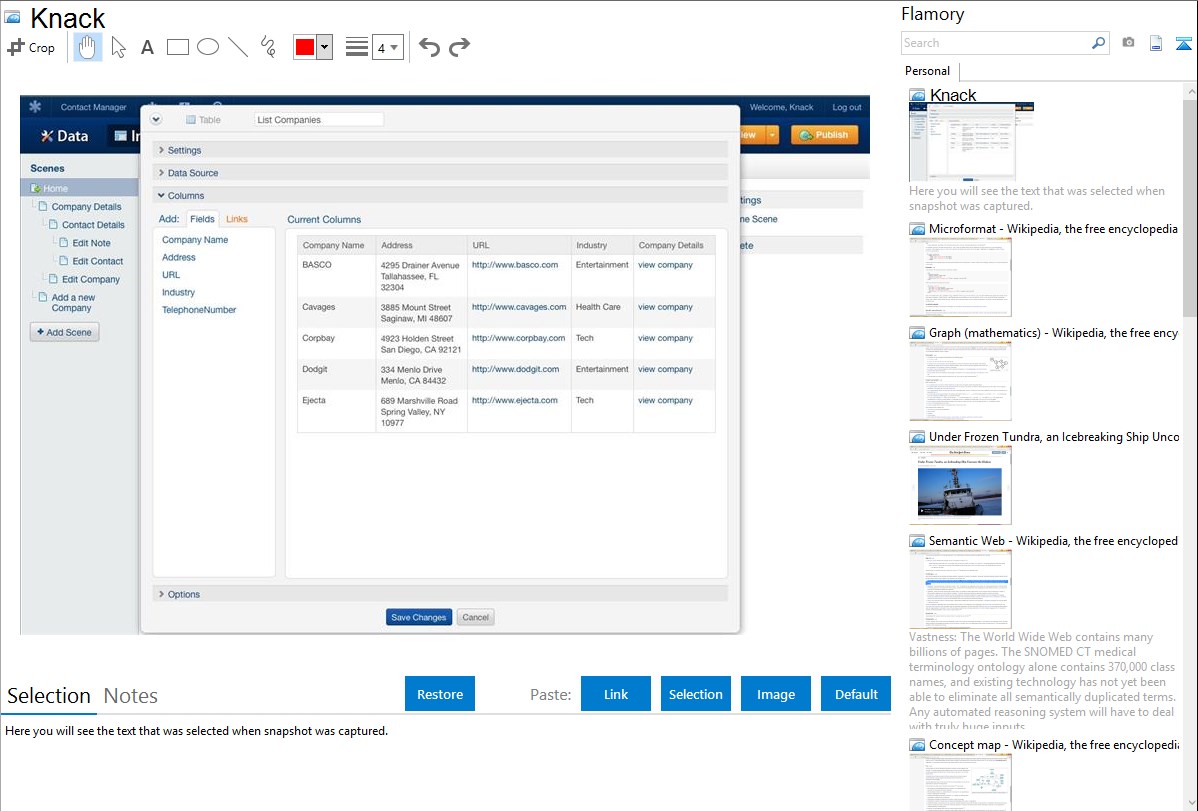
Task: Select Company Details scene
Action: [86, 206]
